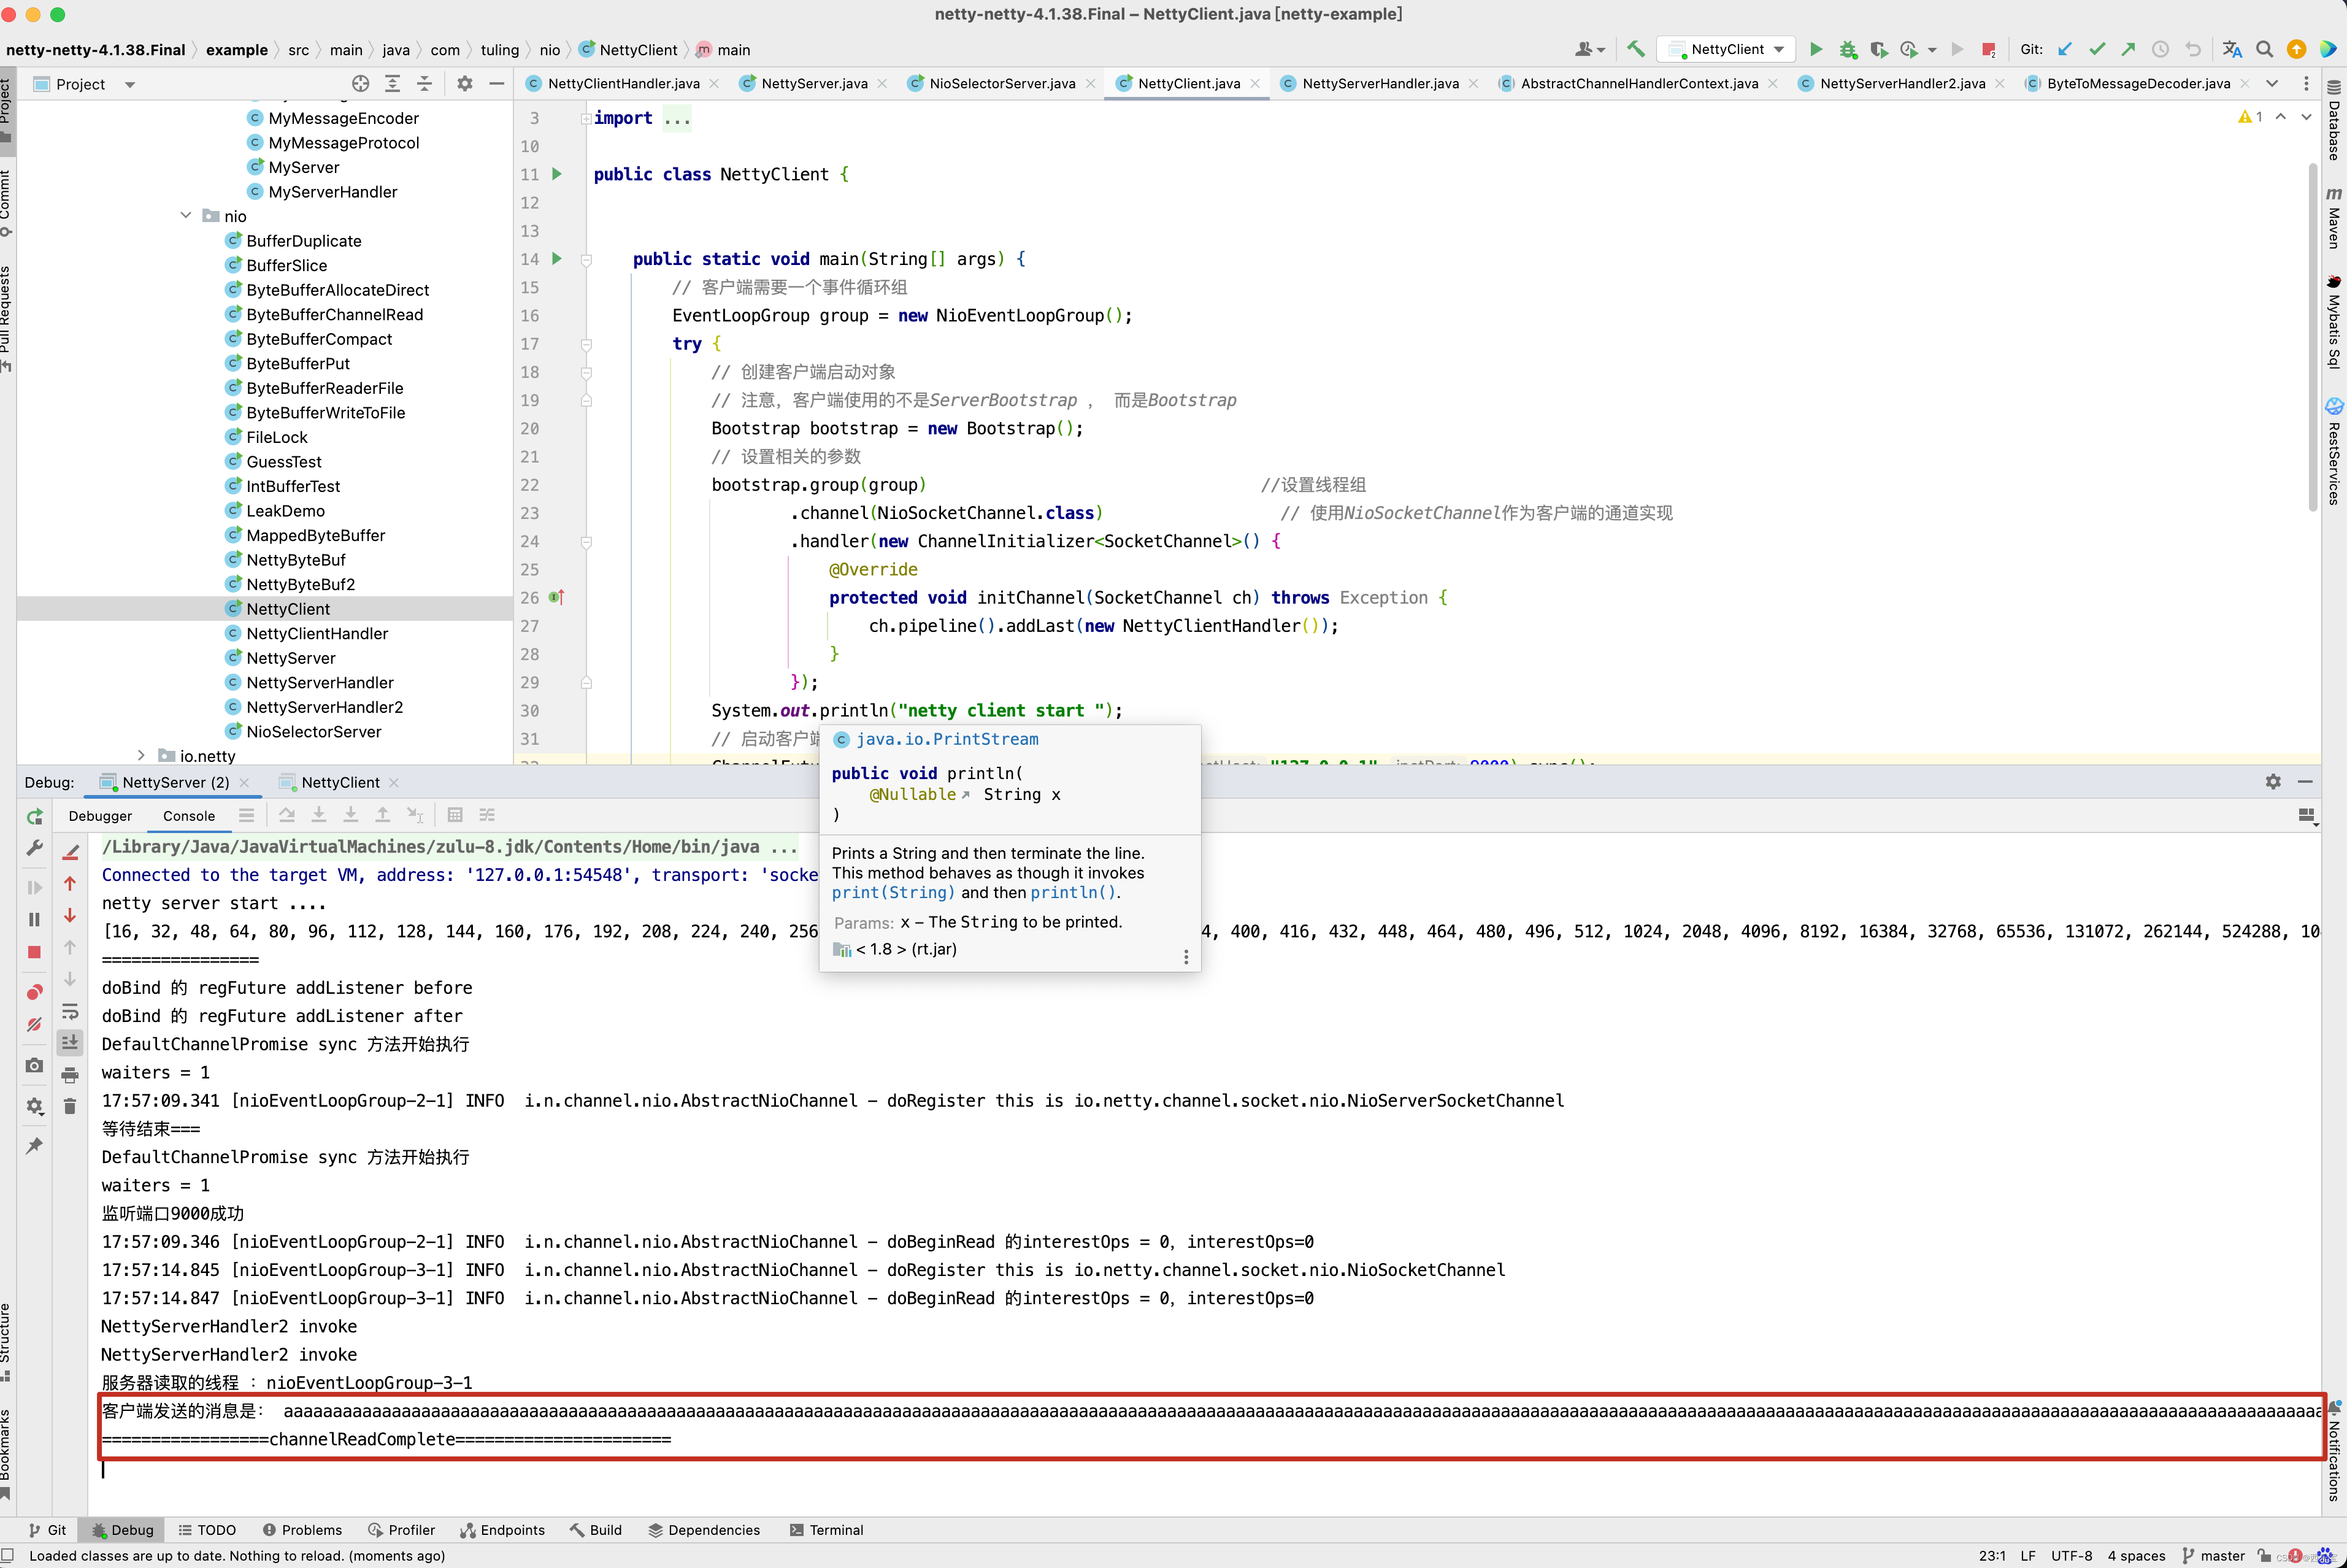Open Project view mode dropdown
This screenshot has height=1568, width=2347.
coord(129,84)
